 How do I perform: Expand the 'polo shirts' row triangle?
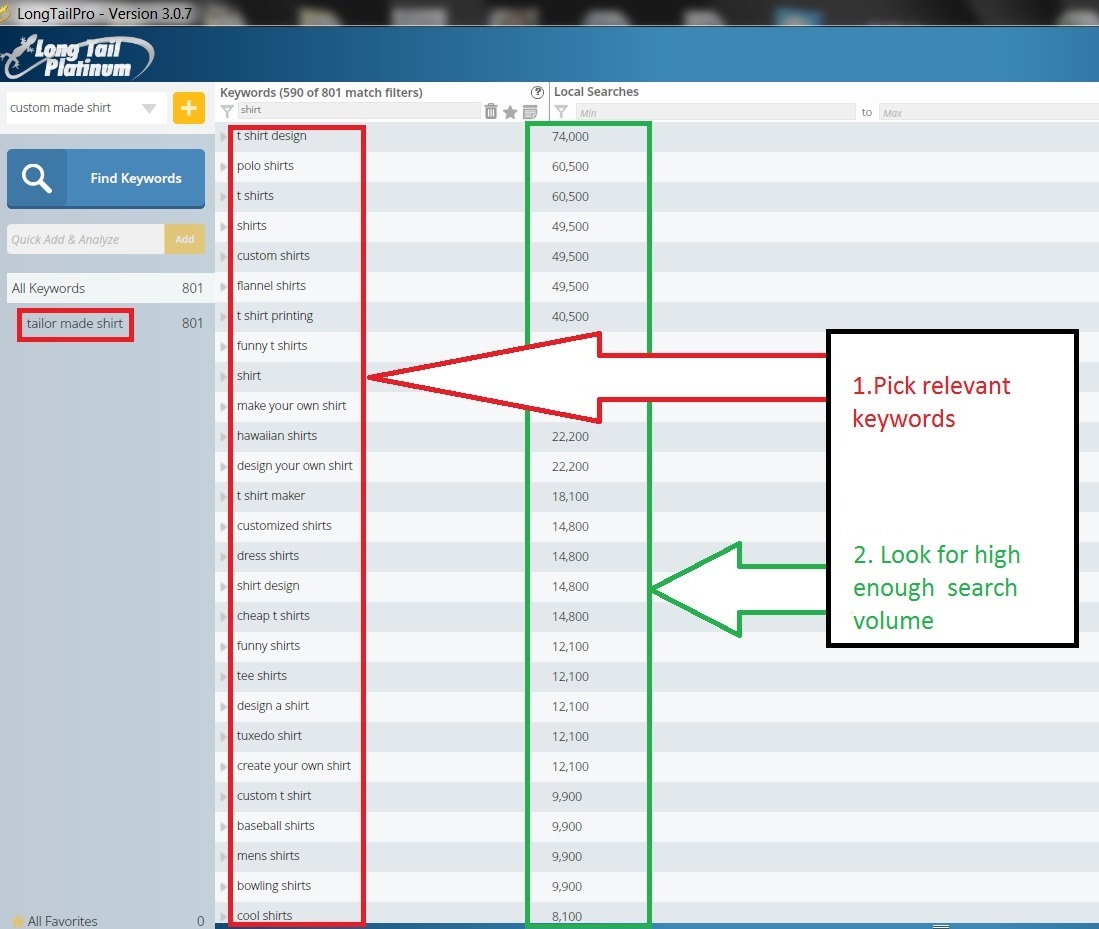[224, 166]
